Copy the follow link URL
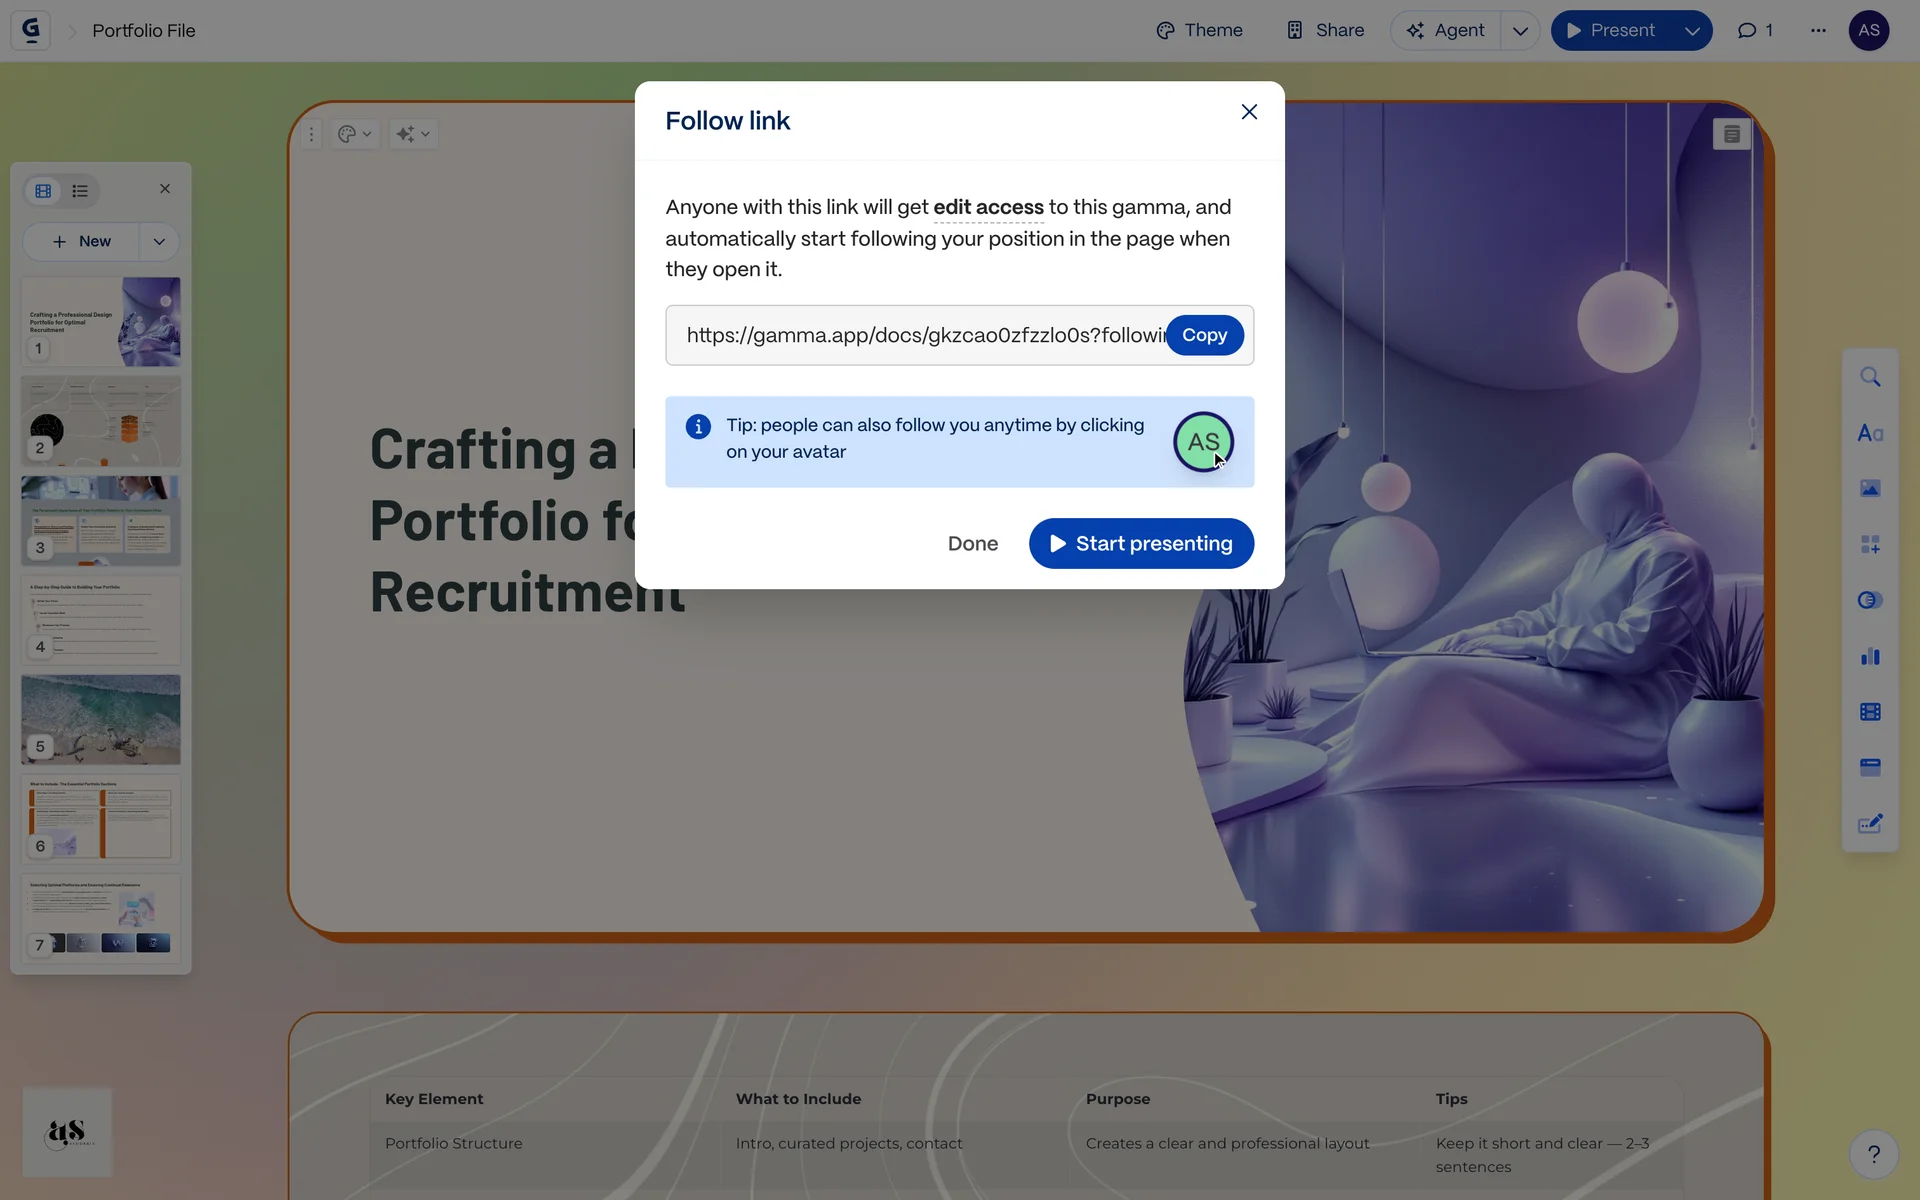The width and height of the screenshot is (1920, 1200). (x=1204, y=335)
